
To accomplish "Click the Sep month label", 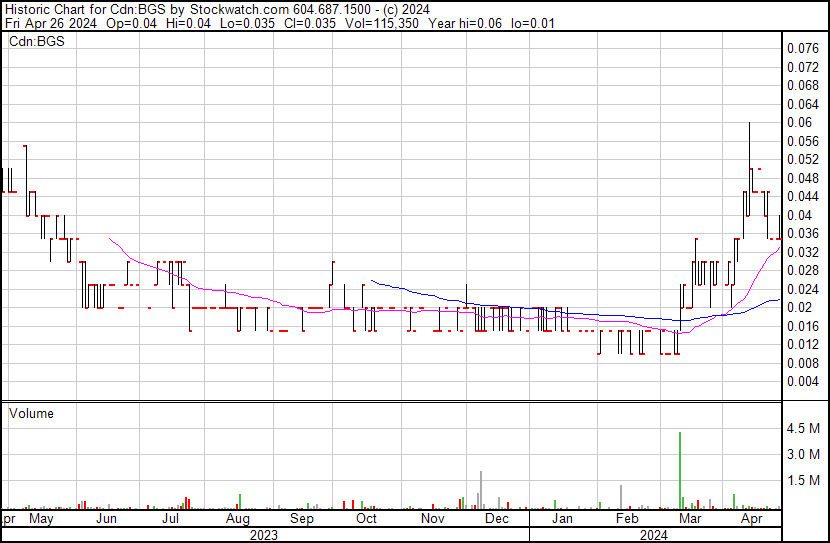I will point(302,519).
